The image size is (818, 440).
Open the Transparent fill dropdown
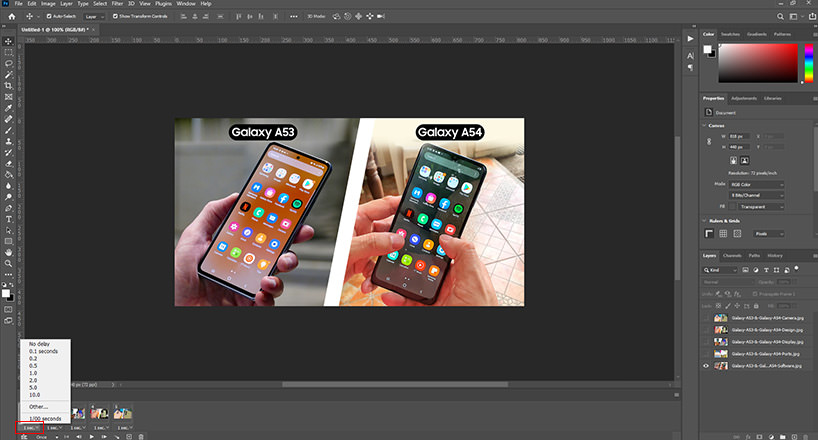pyautogui.click(x=761, y=207)
